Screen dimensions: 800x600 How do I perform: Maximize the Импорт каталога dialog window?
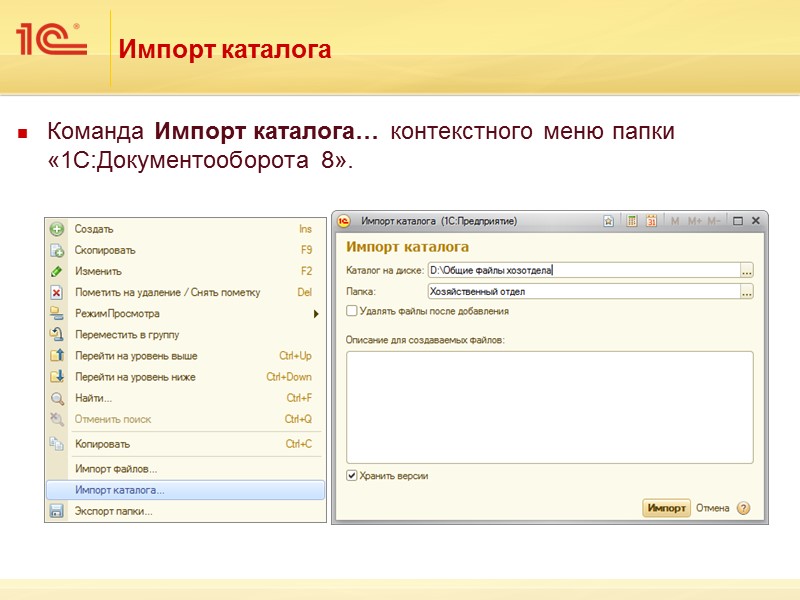[x=738, y=221]
